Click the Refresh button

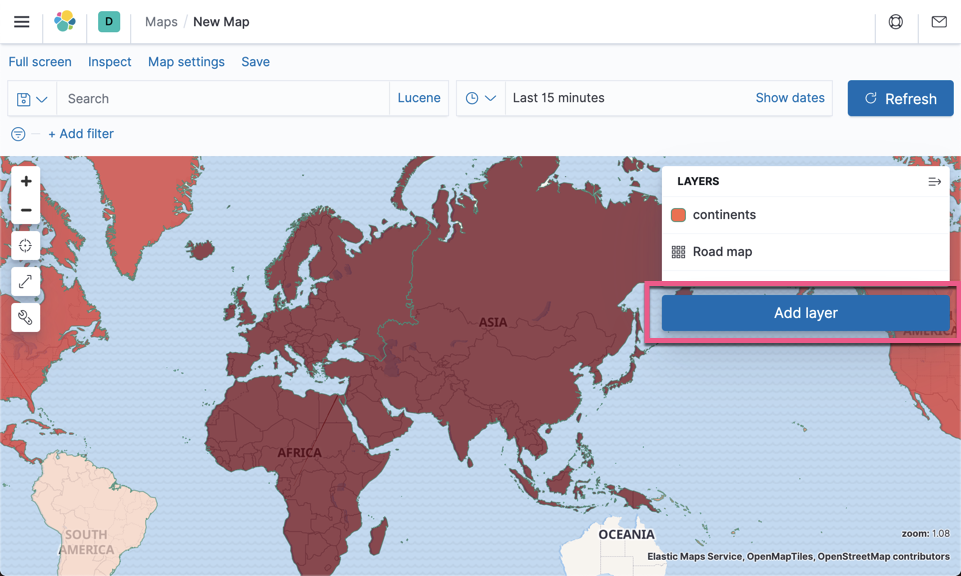pyautogui.click(x=900, y=98)
